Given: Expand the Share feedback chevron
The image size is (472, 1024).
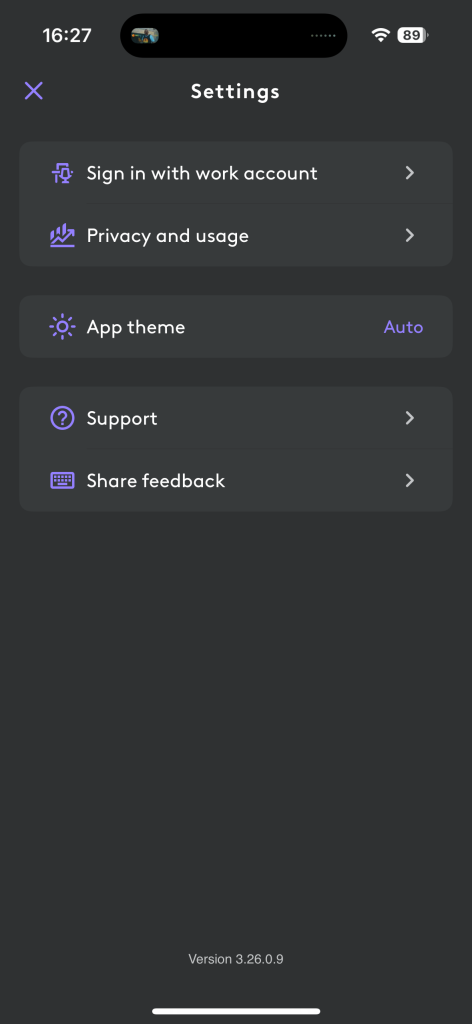Looking at the screenshot, I should [409, 481].
